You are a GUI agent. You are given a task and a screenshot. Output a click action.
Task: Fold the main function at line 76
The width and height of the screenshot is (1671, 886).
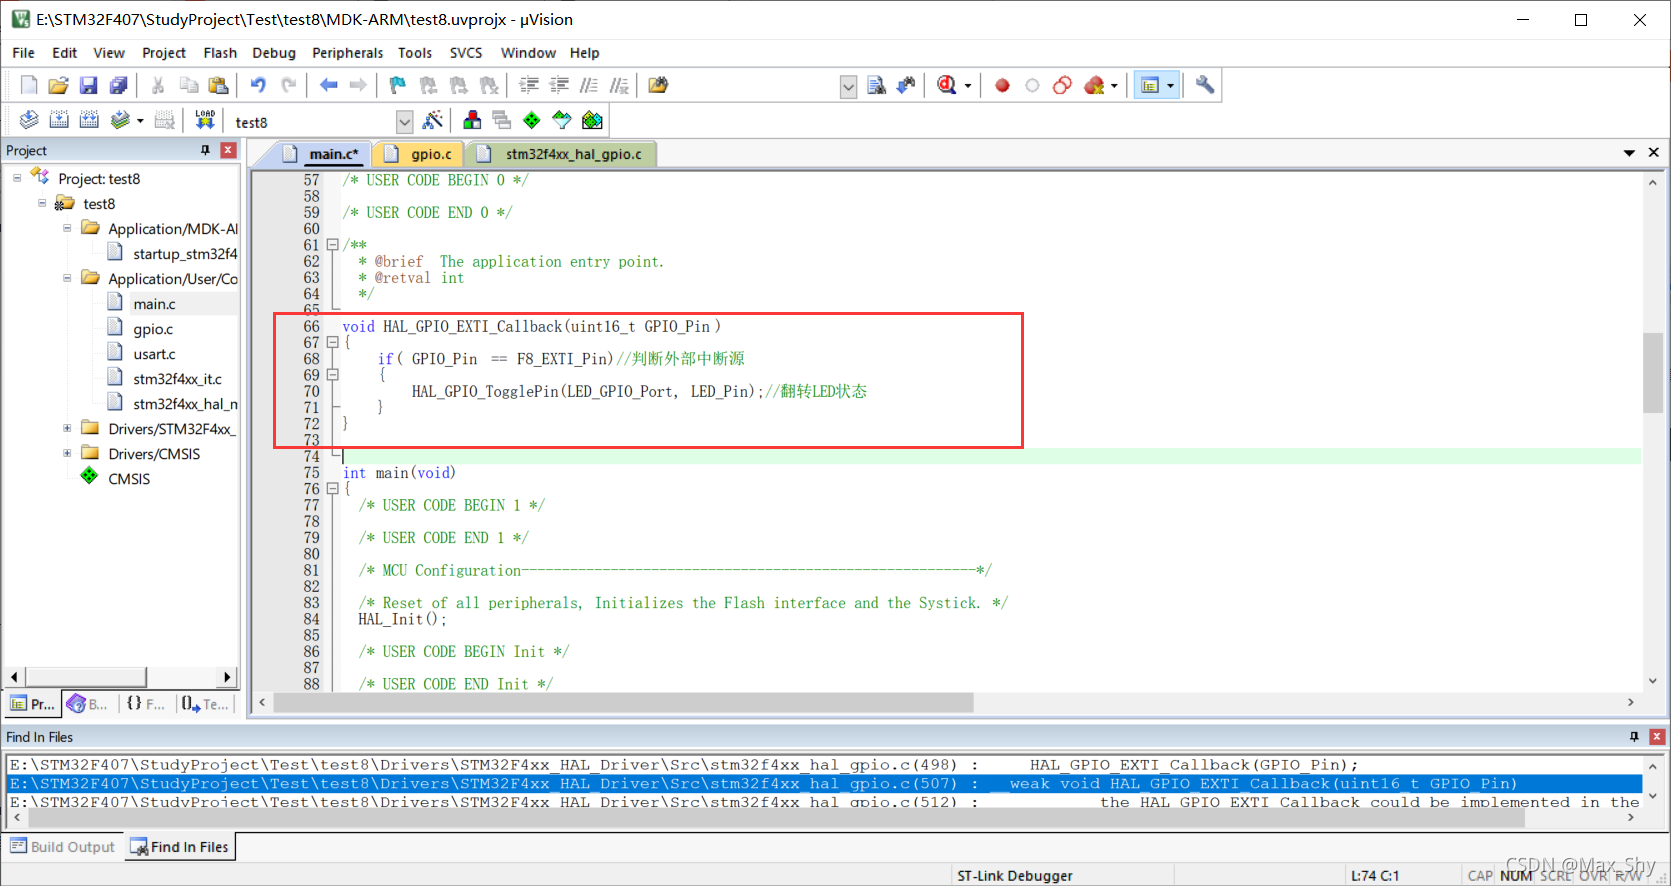point(333,489)
